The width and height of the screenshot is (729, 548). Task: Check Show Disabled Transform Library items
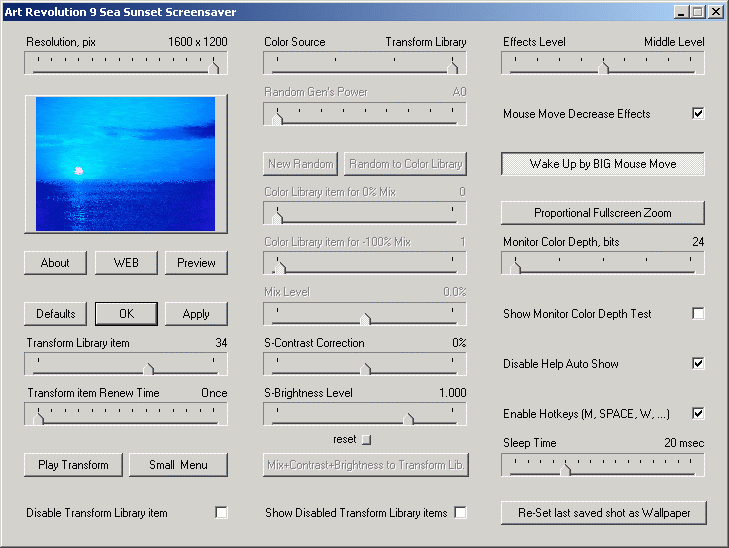pyautogui.click(x=460, y=513)
